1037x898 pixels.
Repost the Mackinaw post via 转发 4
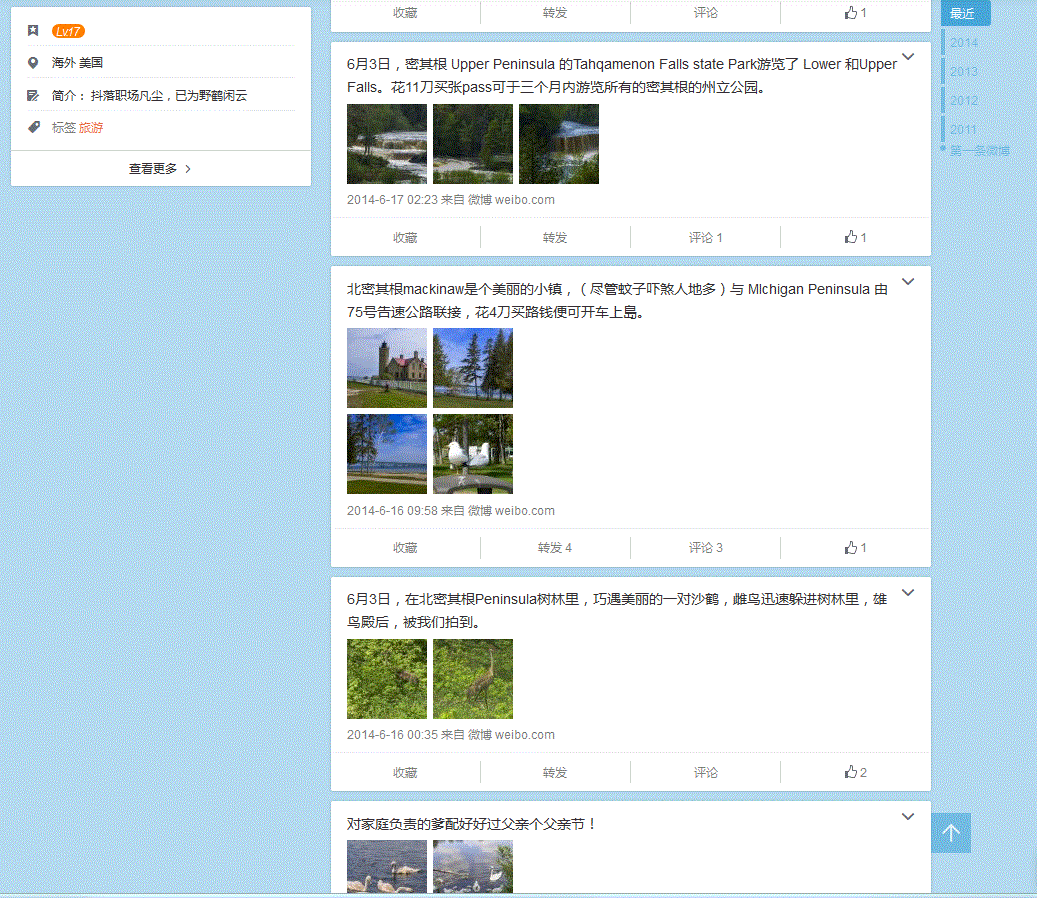point(555,548)
